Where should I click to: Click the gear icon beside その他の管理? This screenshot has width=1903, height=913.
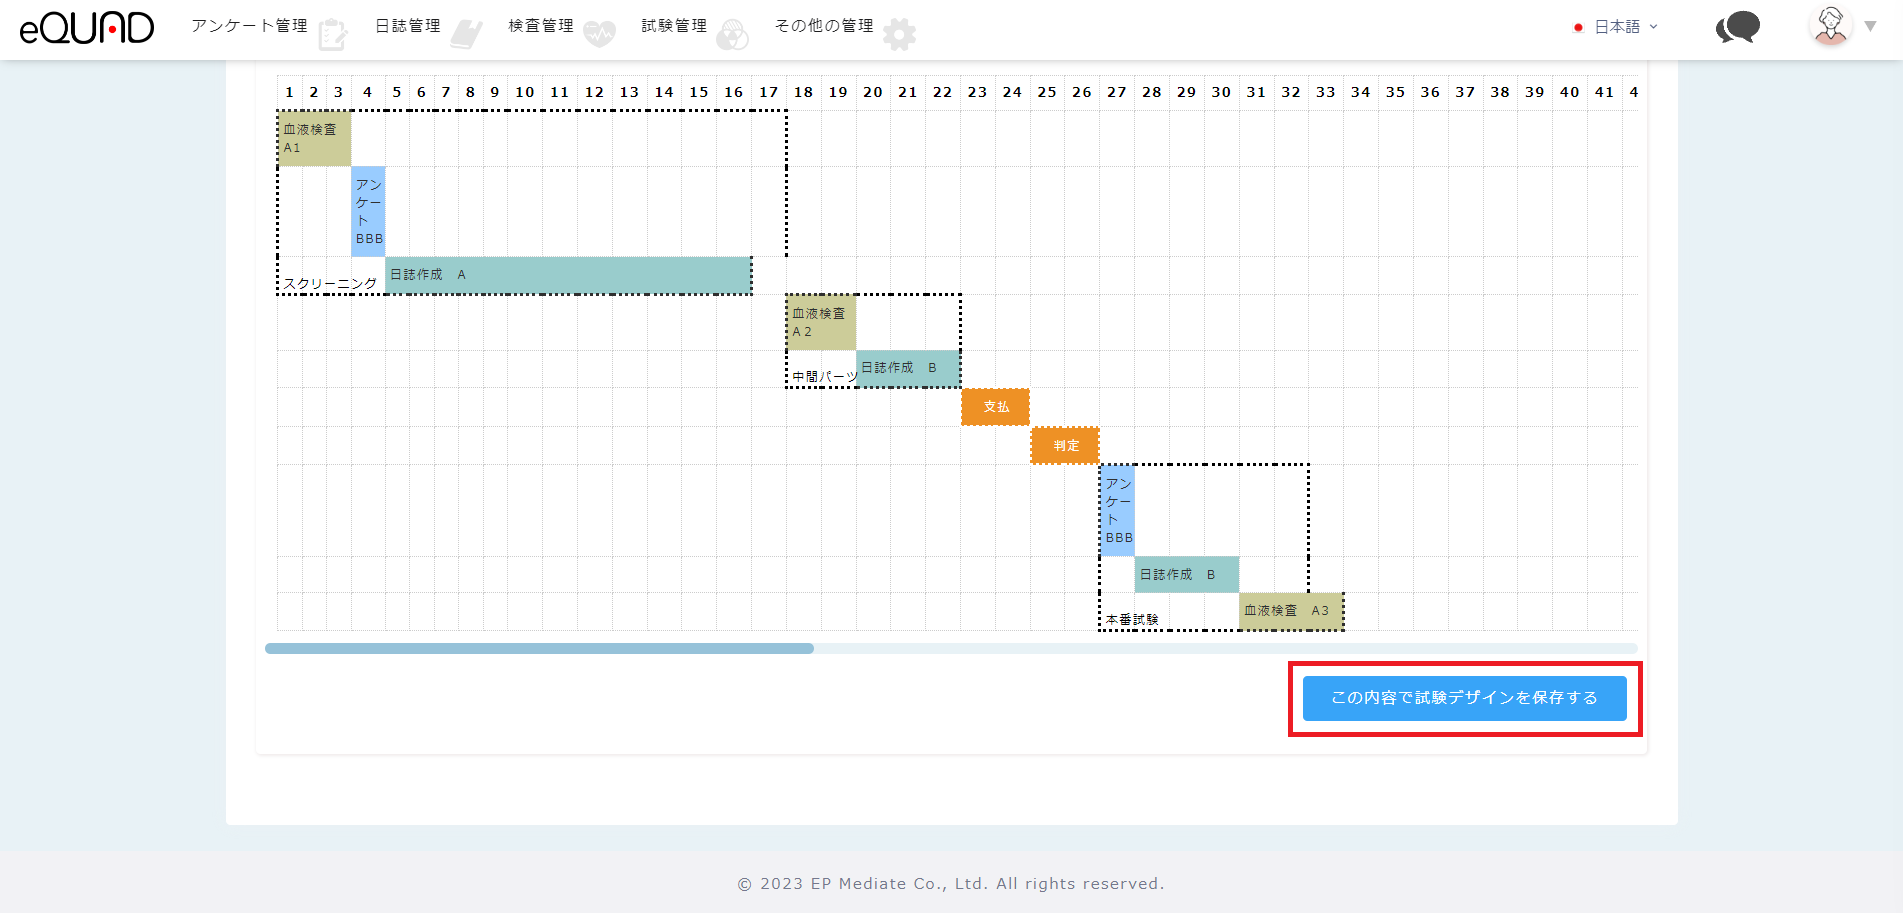[899, 35]
